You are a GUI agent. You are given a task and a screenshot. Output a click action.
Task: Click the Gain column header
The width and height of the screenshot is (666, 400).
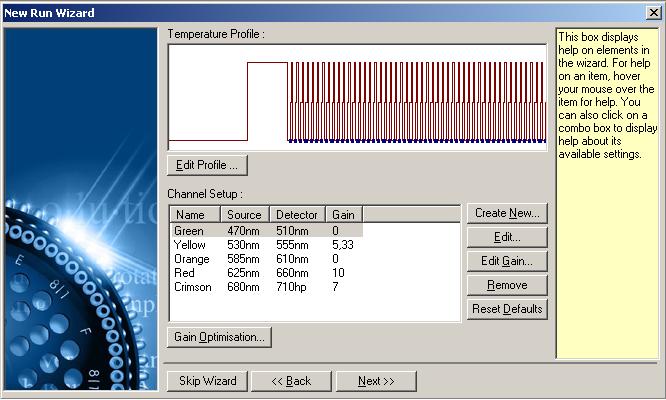pyautogui.click(x=344, y=214)
